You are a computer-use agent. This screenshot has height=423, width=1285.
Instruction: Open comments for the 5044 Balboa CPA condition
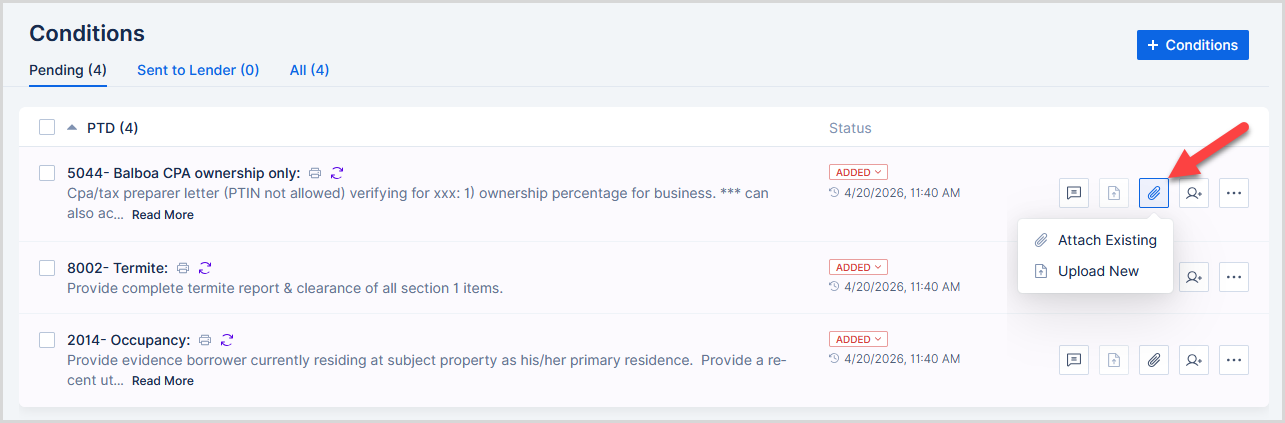pos(1074,193)
